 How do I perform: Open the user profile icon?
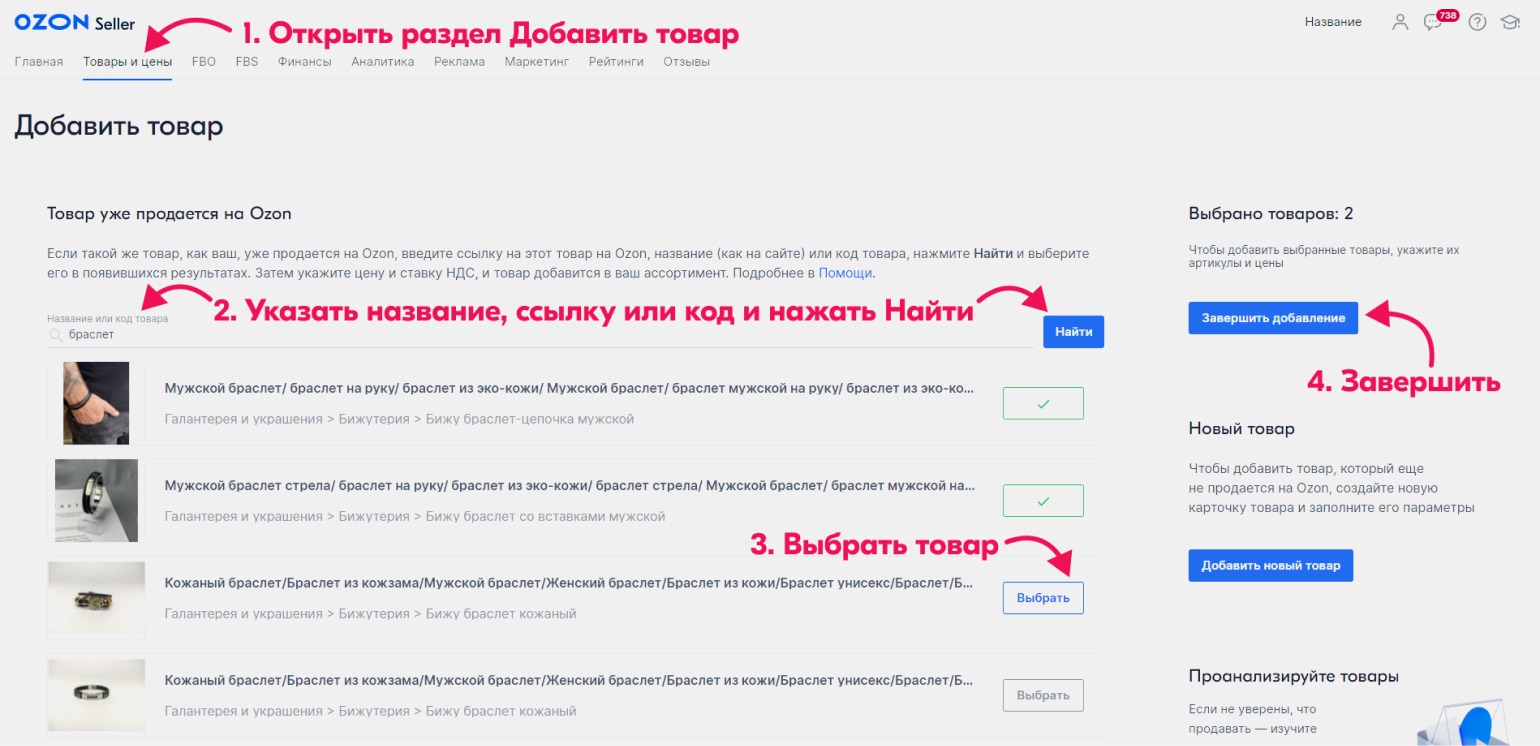(1400, 22)
